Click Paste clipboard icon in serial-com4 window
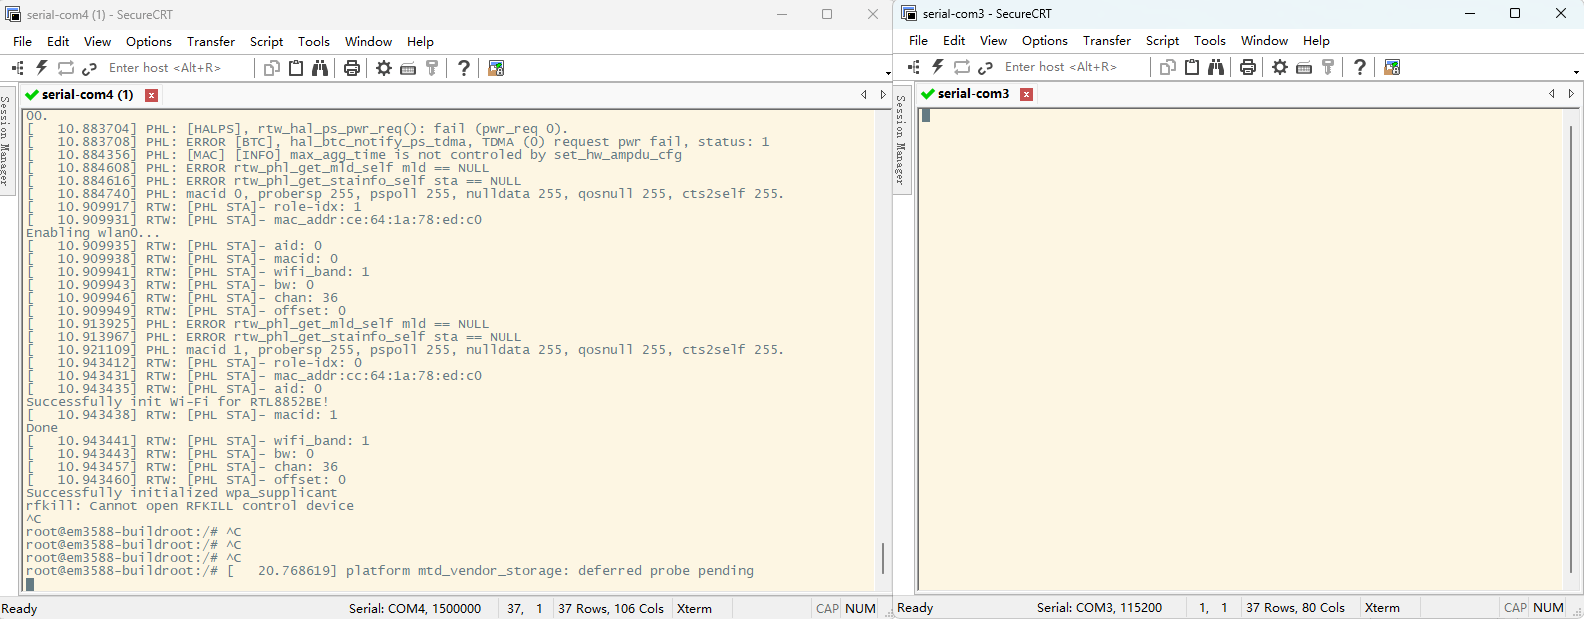 [296, 68]
